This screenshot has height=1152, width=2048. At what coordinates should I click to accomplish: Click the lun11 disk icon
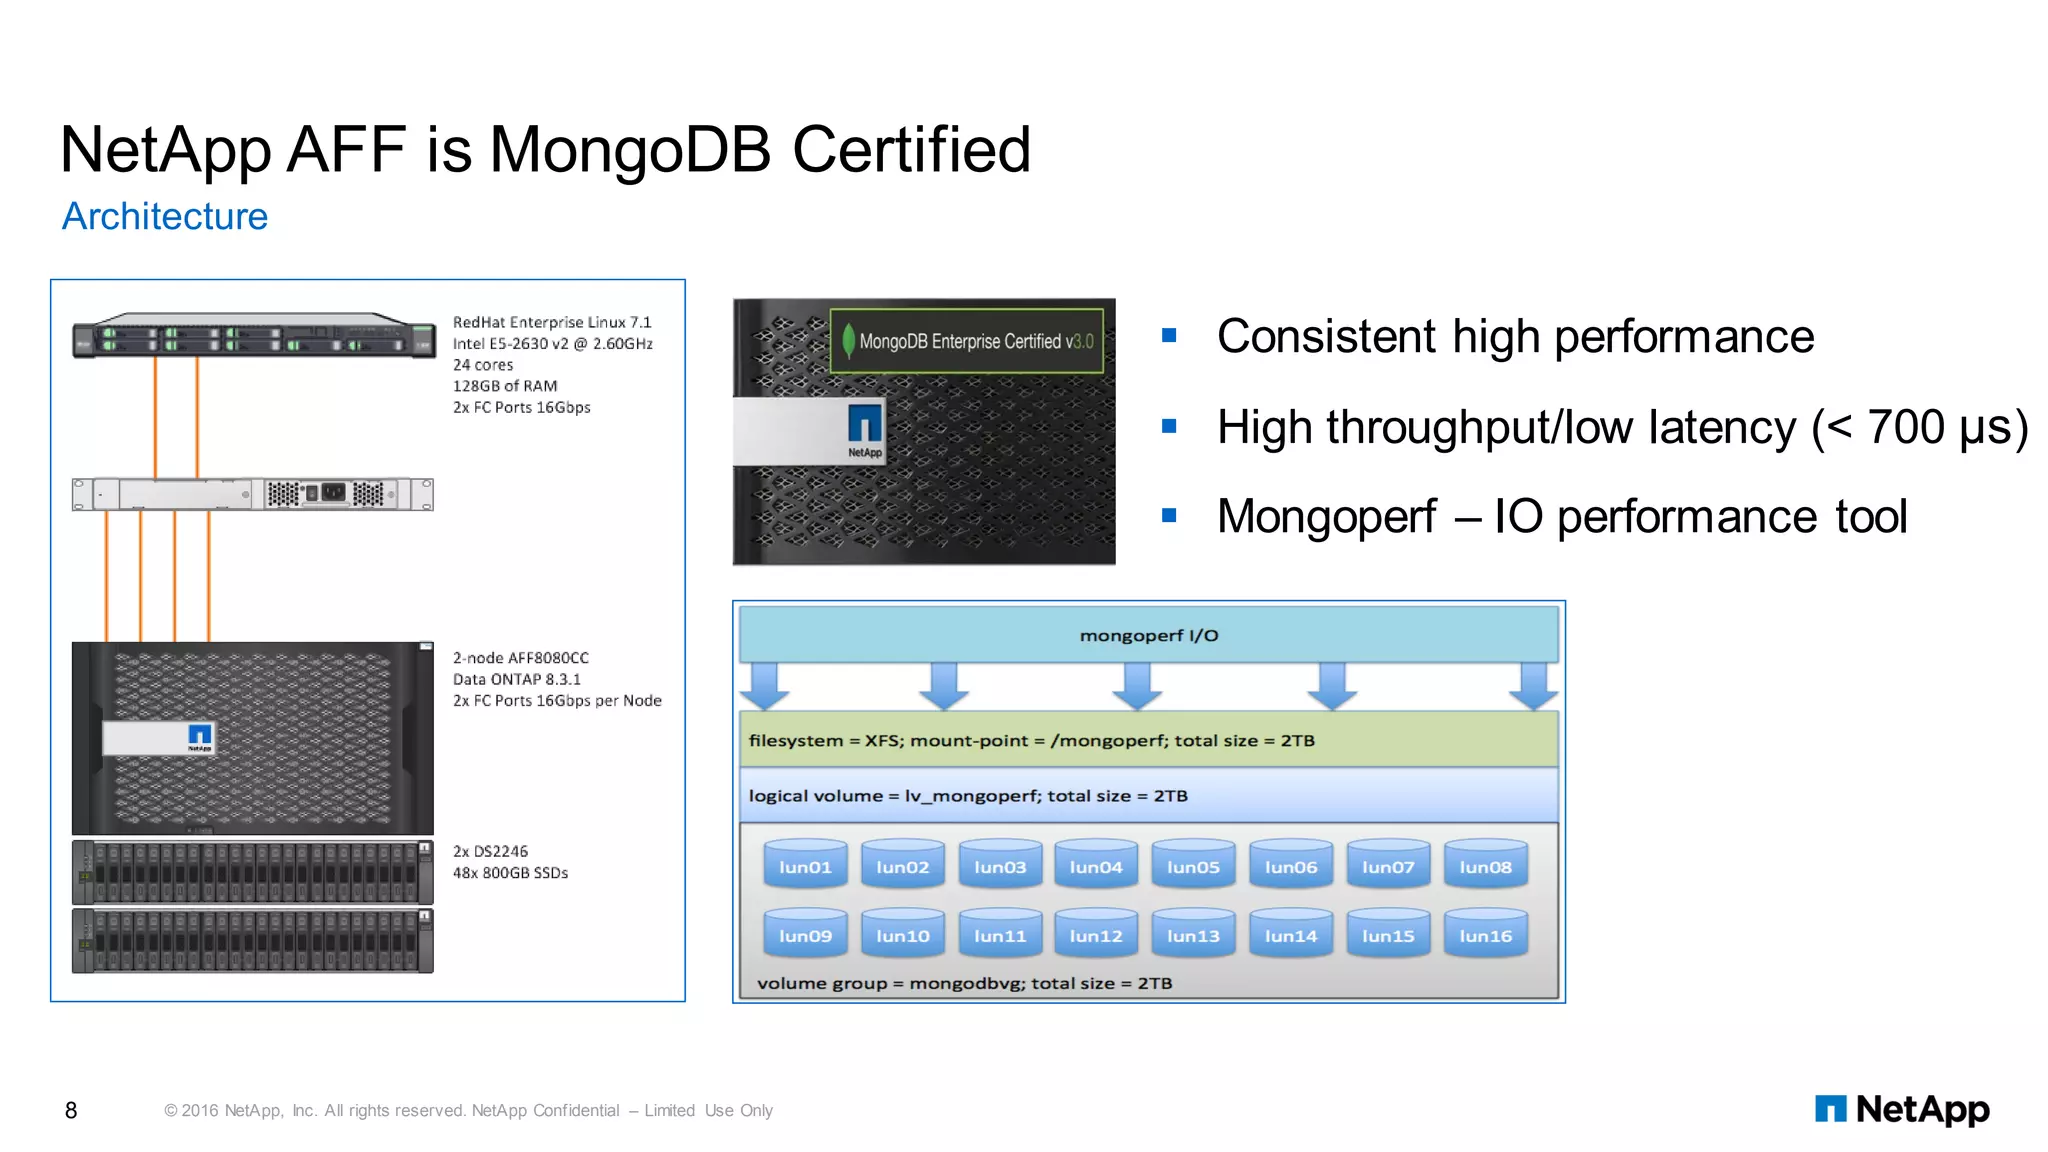[1000, 933]
